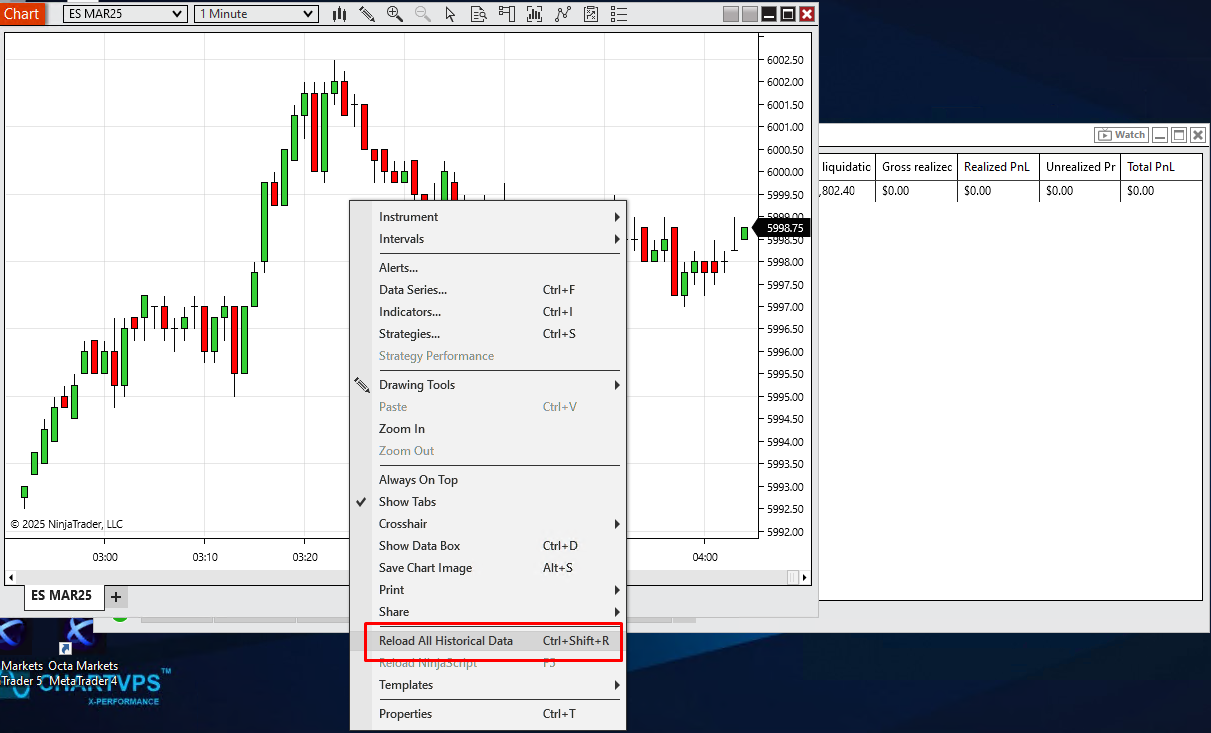Uncheck Show Tabs in the context menu
1211x733 pixels.
tap(407, 502)
